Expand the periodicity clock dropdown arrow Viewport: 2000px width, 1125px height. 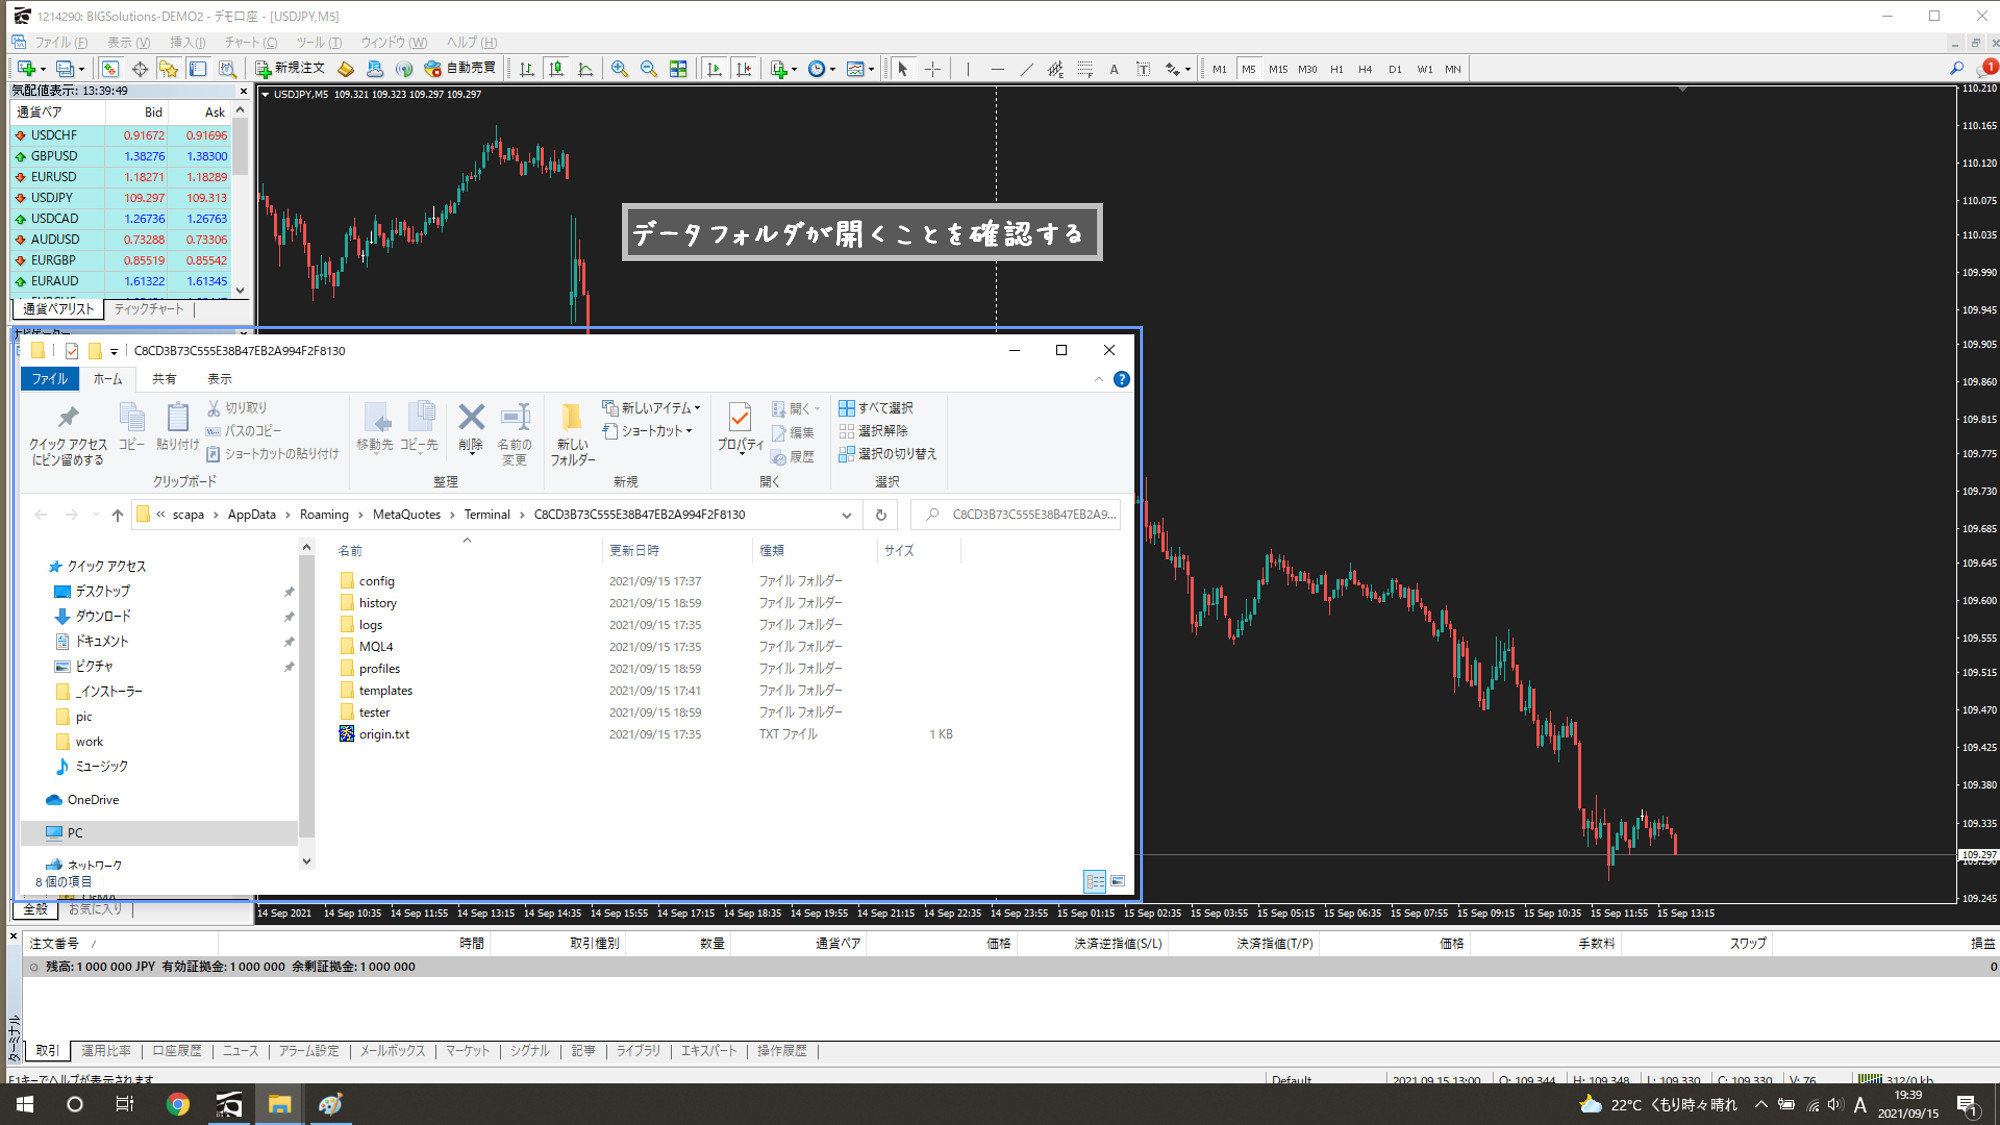click(x=833, y=70)
